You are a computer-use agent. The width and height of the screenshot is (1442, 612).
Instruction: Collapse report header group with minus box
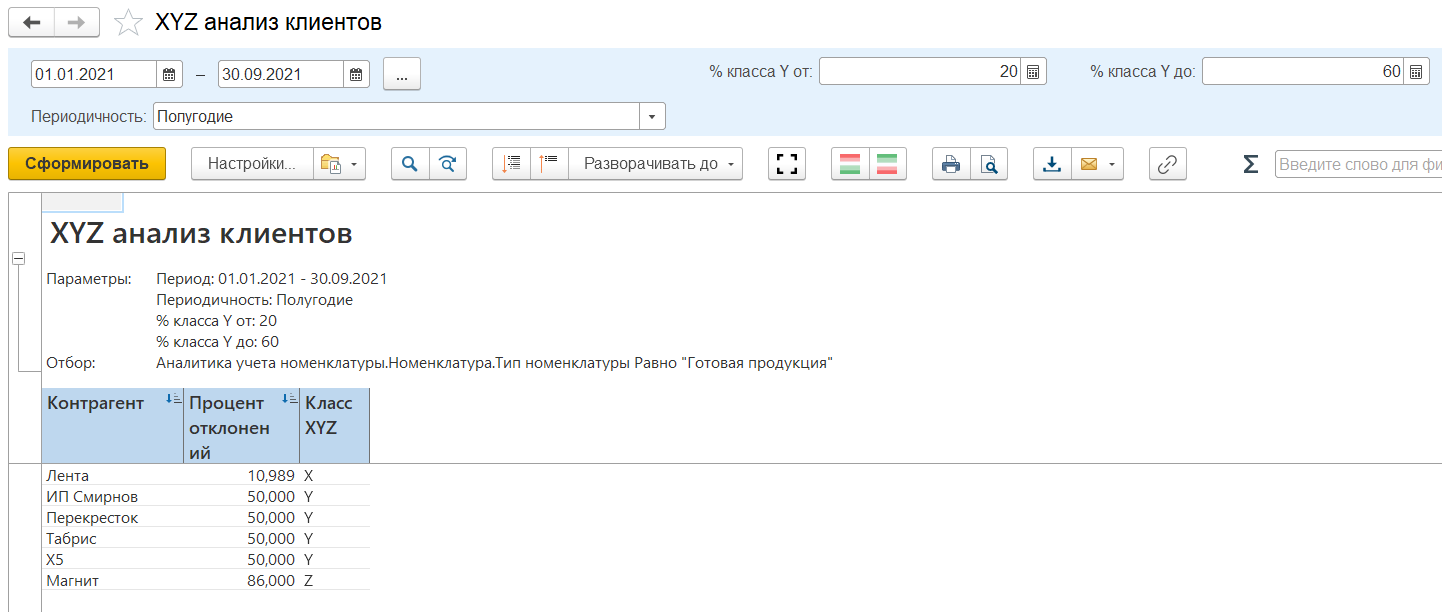point(18,258)
